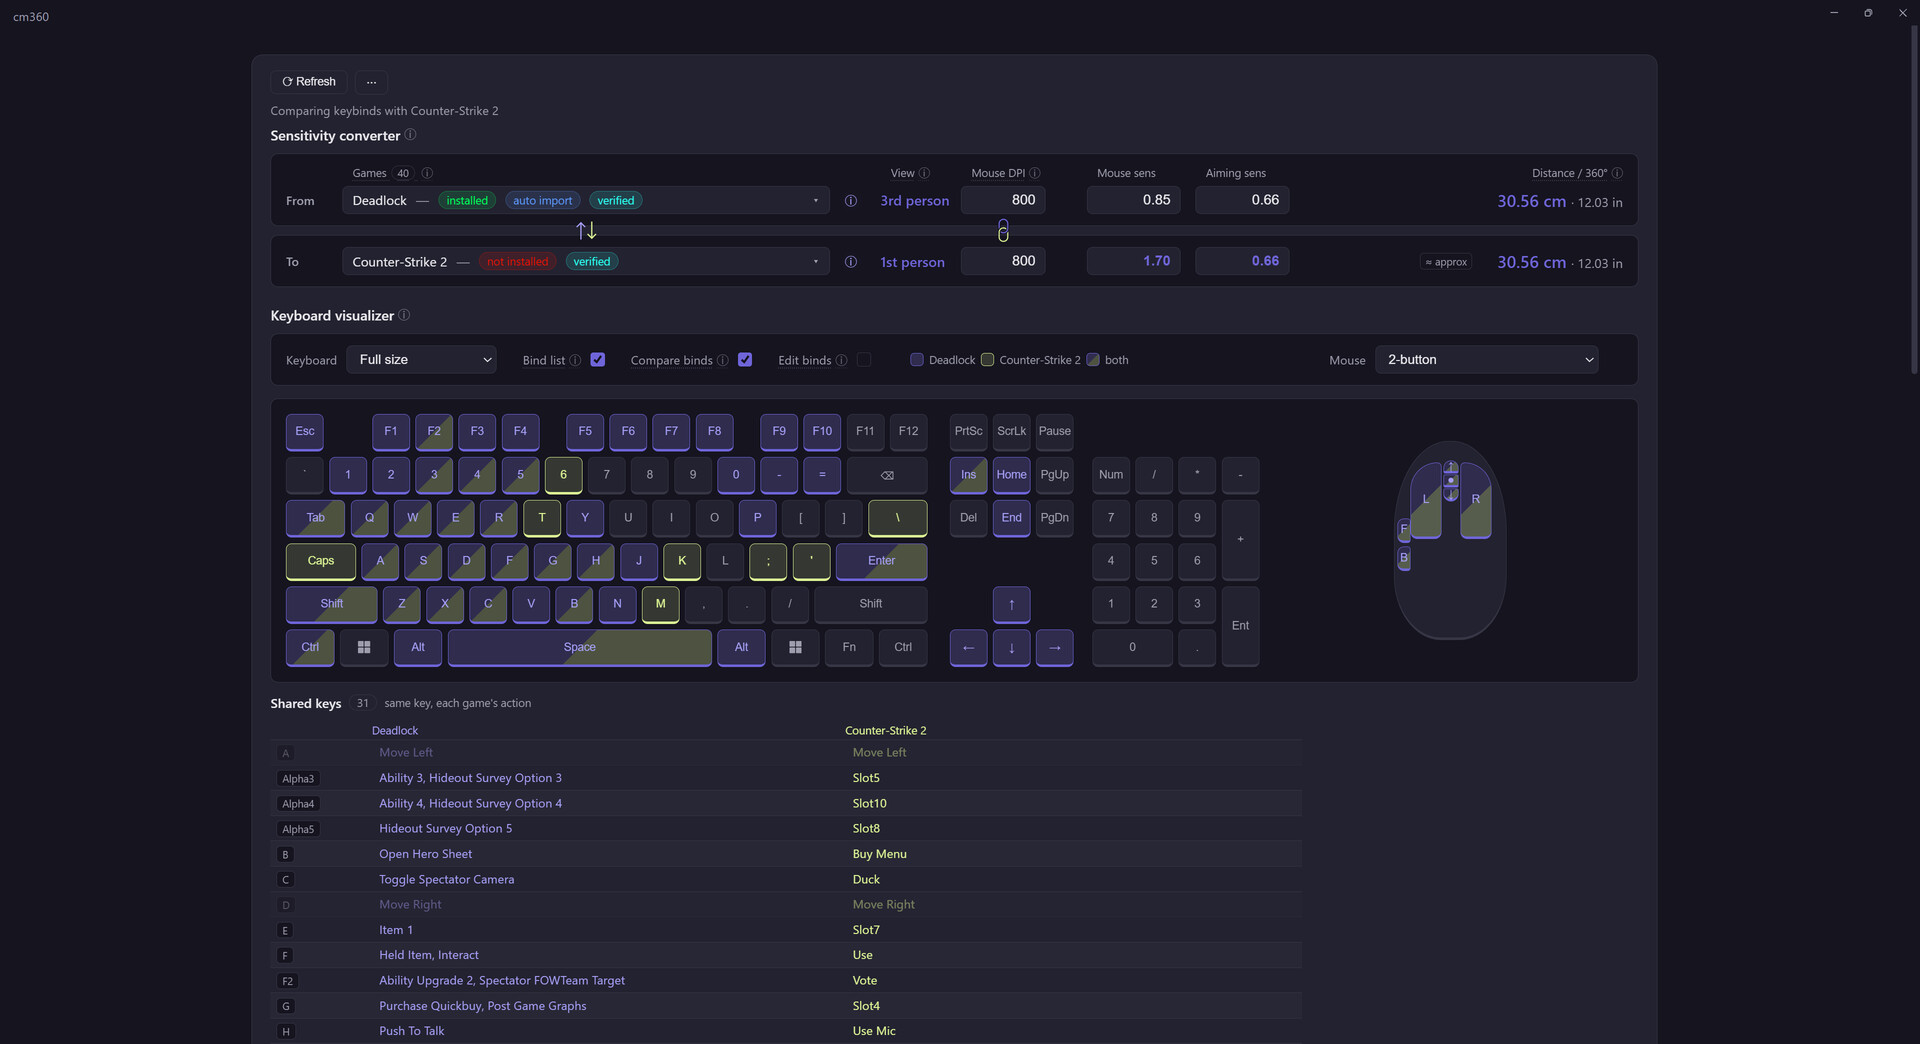Click the From Mouse DPI 800 field
The height and width of the screenshot is (1044, 1920).
1003,200
